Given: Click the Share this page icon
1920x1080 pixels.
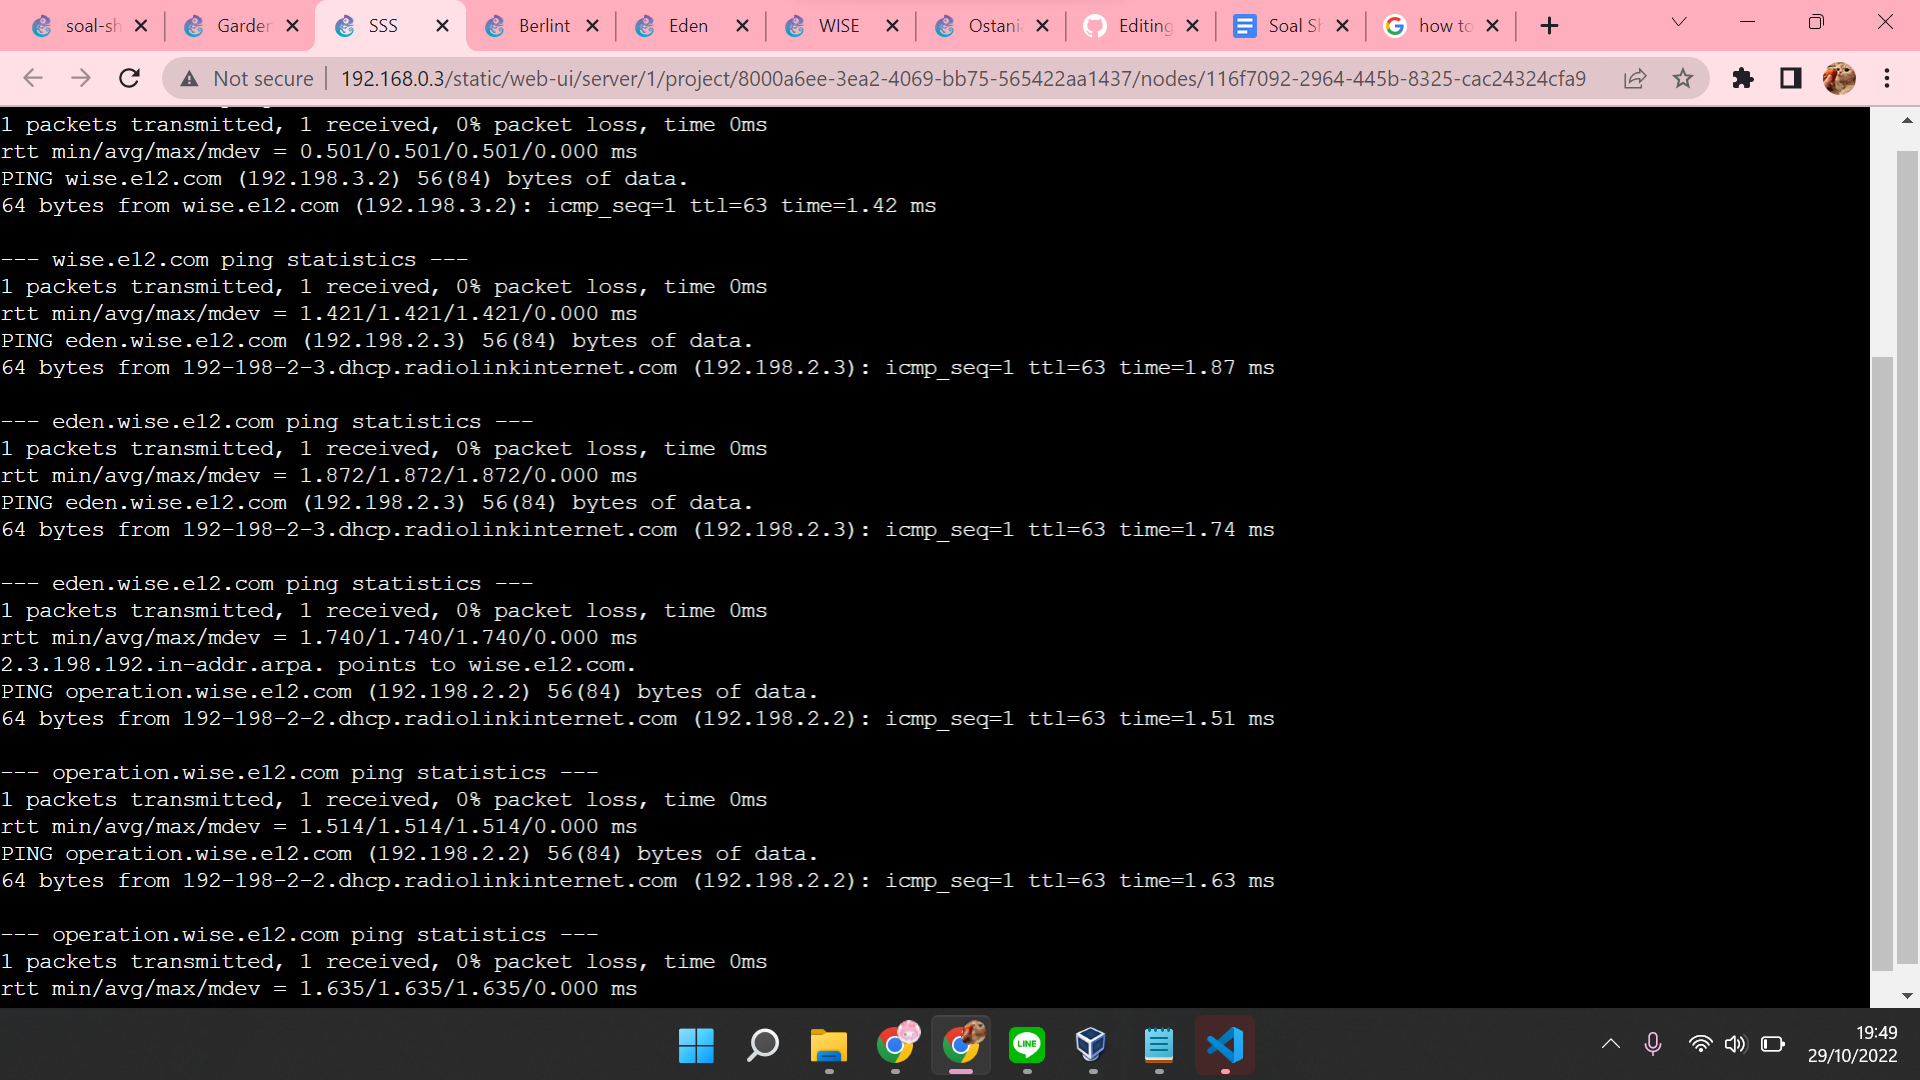Looking at the screenshot, I should click(x=1636, y=78).
